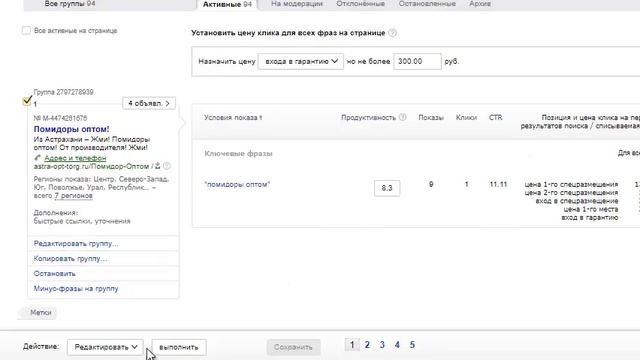Check 'Все активные на странице' checkbox
The height and width of the screenshot is (360, 640).
(x=26, y=31)
